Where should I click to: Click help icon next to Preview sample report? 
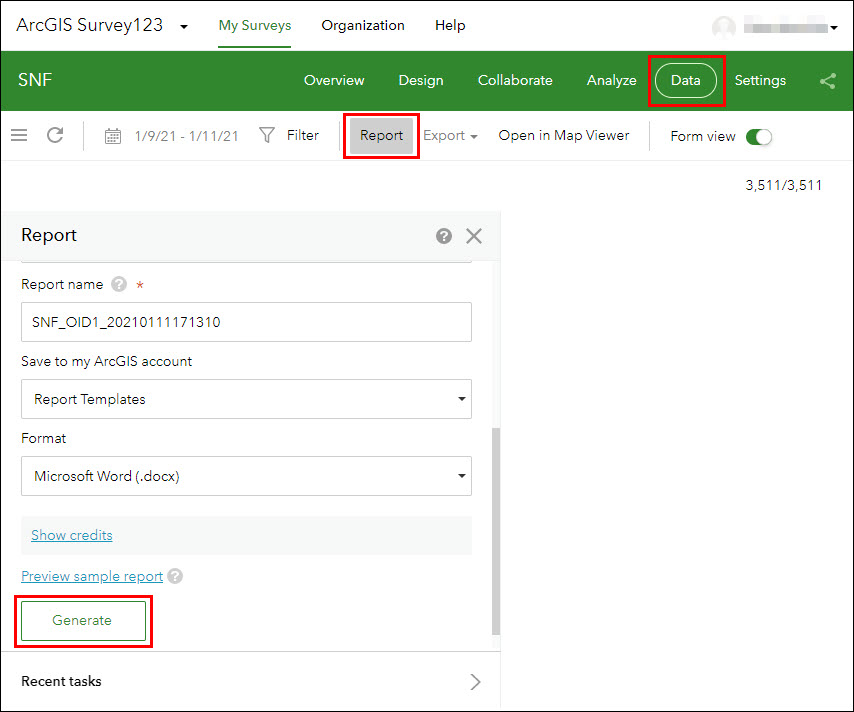(x=175, y=576)
